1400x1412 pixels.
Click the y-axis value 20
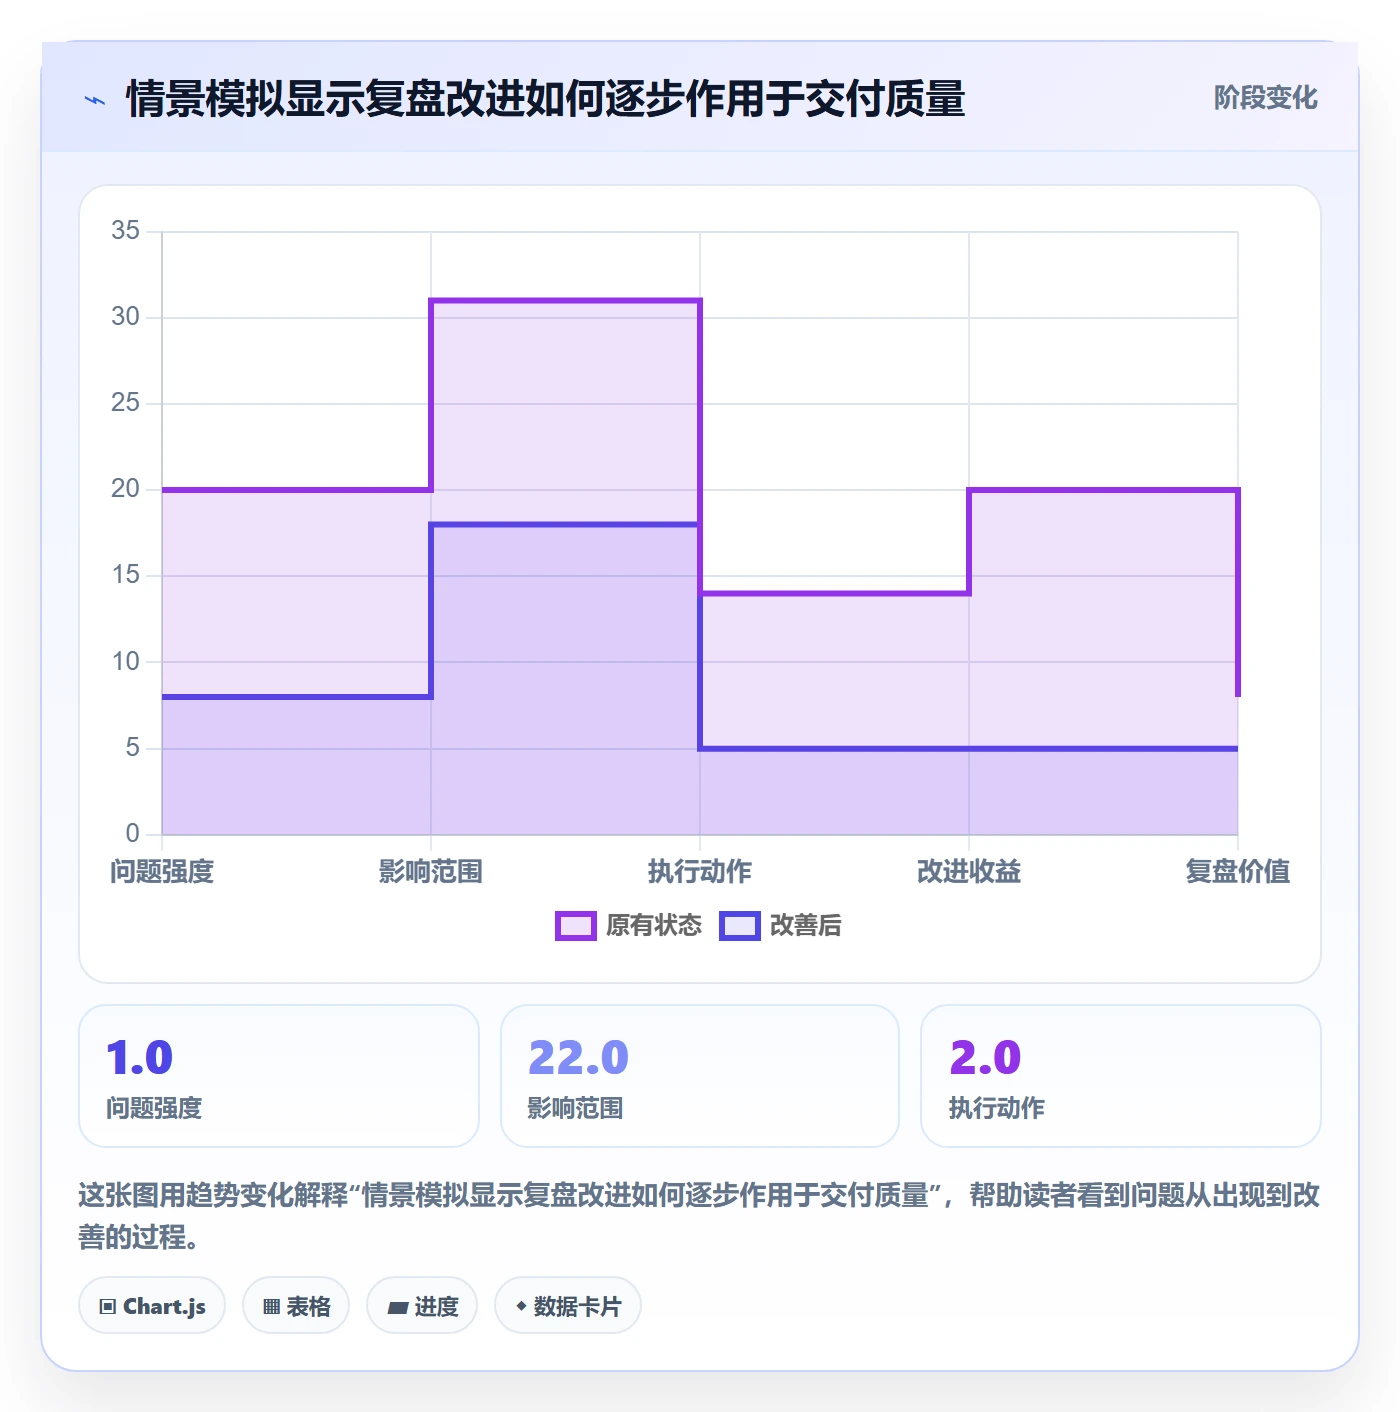coord(126,489)
